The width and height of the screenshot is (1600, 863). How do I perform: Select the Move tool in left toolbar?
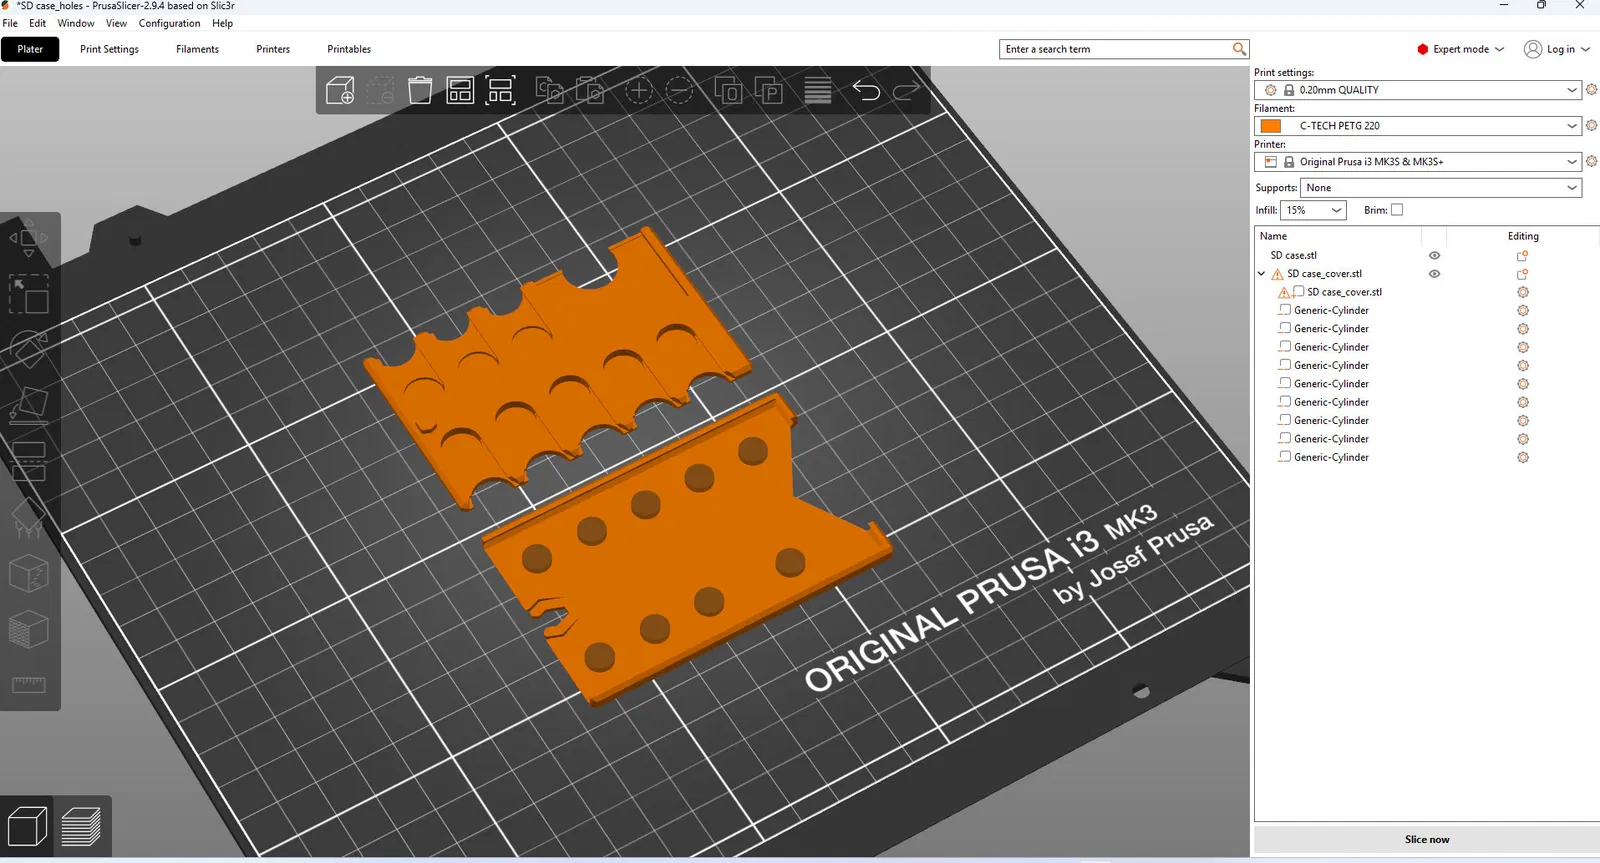coord(29,239)
